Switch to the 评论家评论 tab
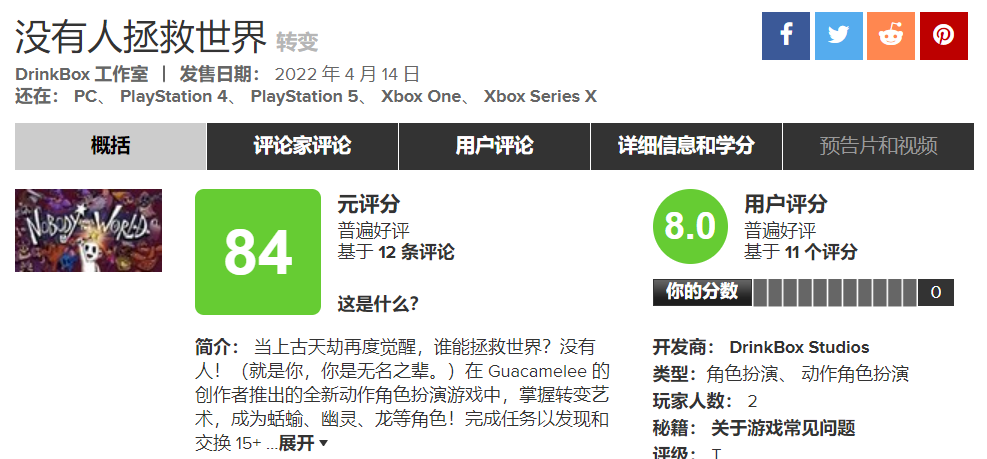 pyautogui.click(x=302, y=146)
